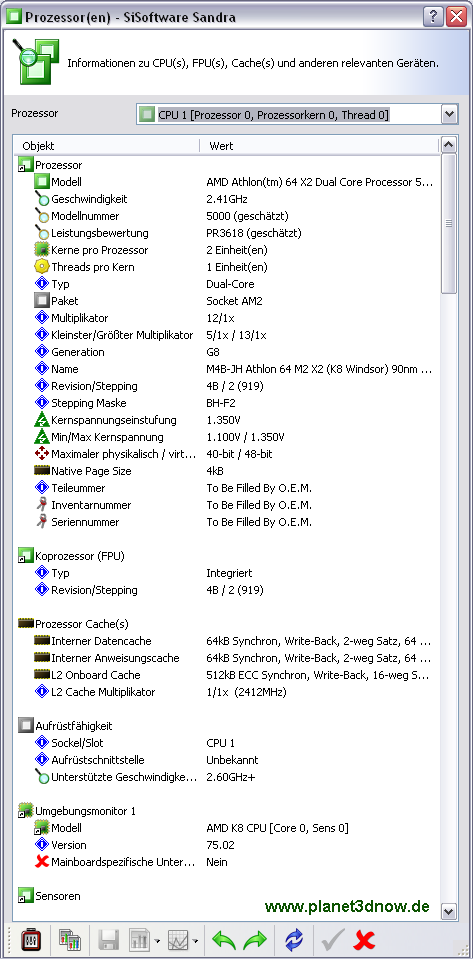
Task: Click the disabled floppy save icon
Action: [x=108, y=939]
